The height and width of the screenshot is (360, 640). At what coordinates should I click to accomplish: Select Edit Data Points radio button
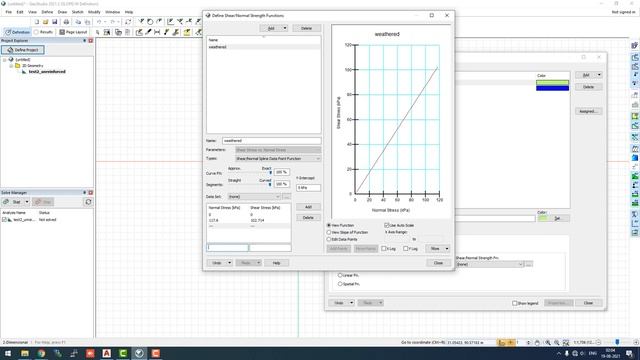click(x=329, y=239)
